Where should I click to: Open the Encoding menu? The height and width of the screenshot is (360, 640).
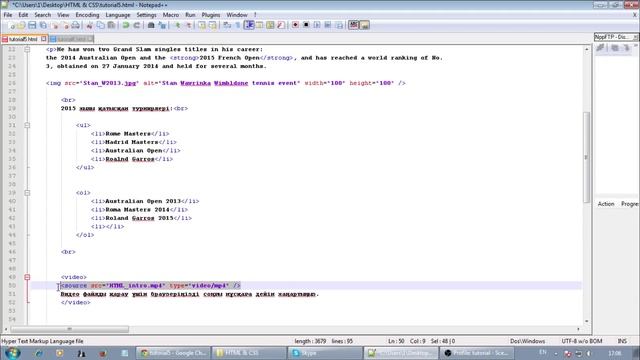click(x=87, y=15)
